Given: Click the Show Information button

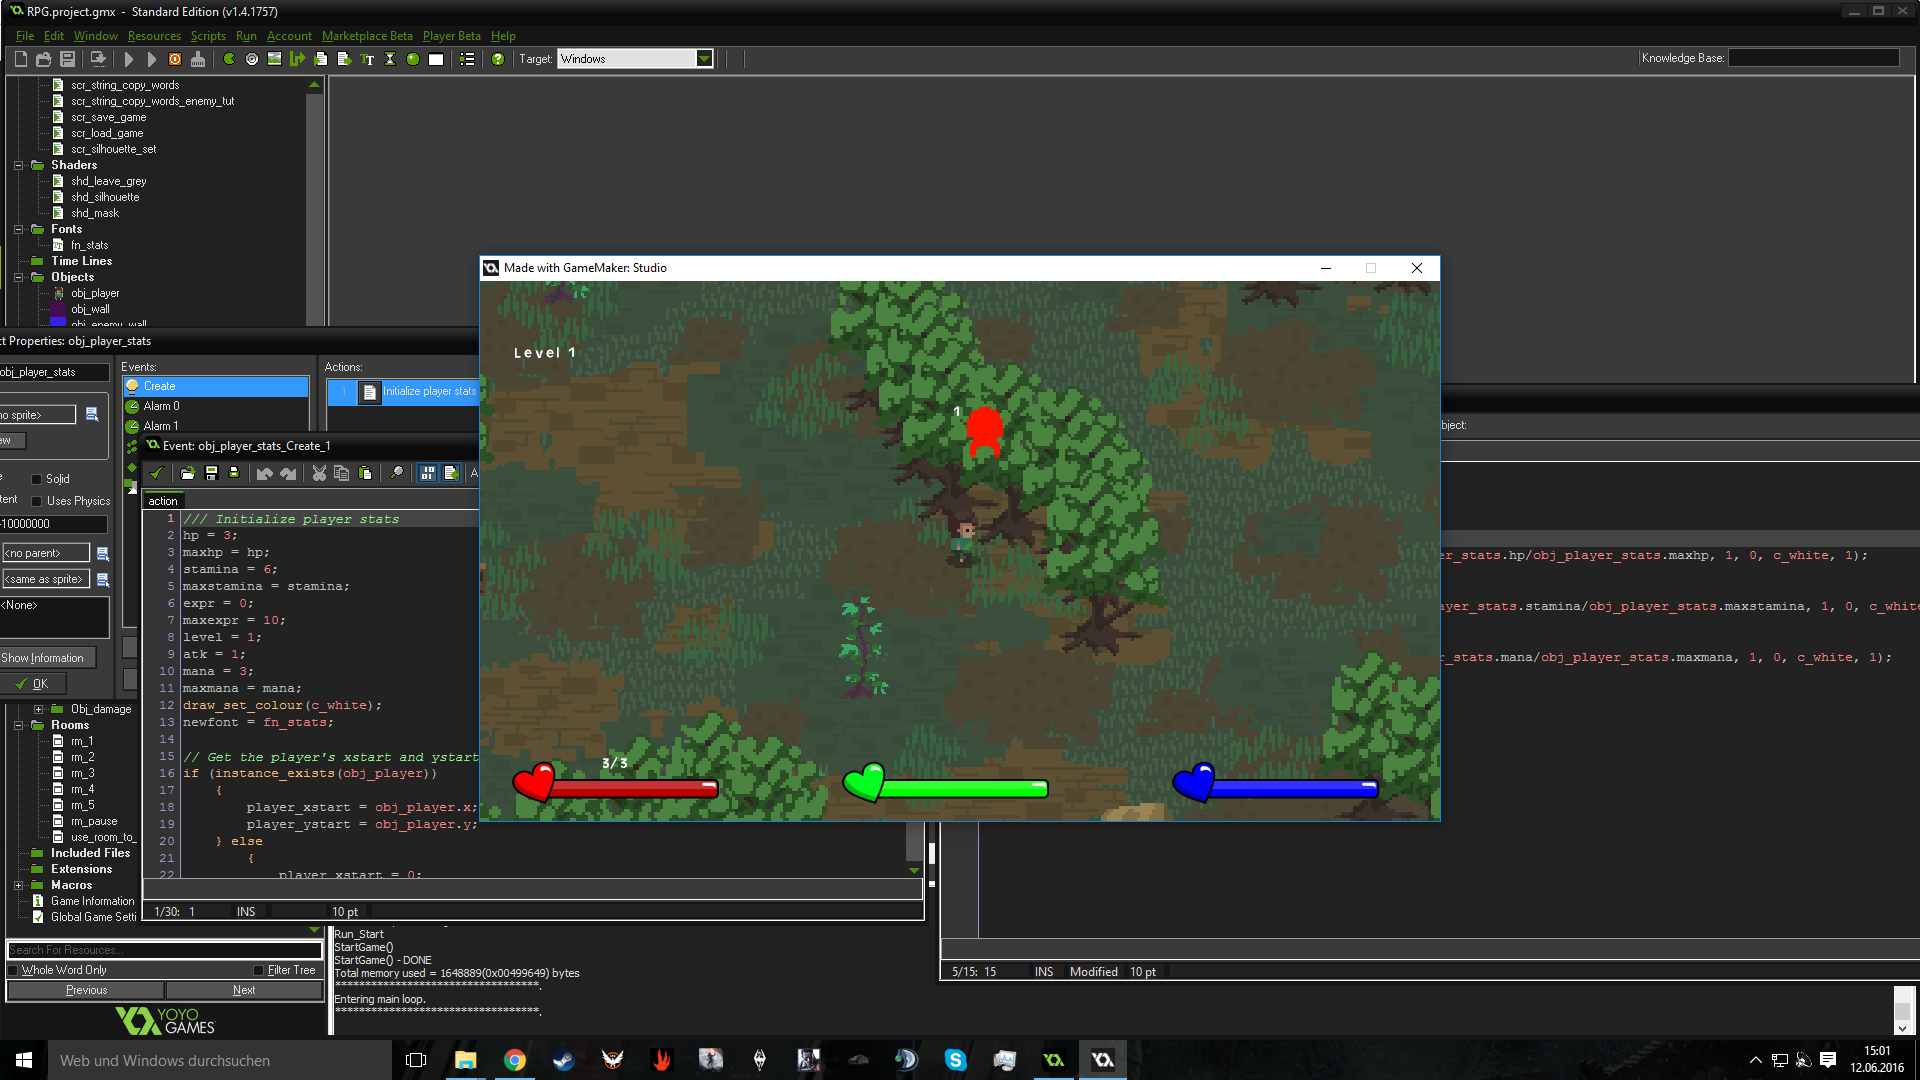Looking at the screenshot, I should pyautogui.click(x=47, y=658).
